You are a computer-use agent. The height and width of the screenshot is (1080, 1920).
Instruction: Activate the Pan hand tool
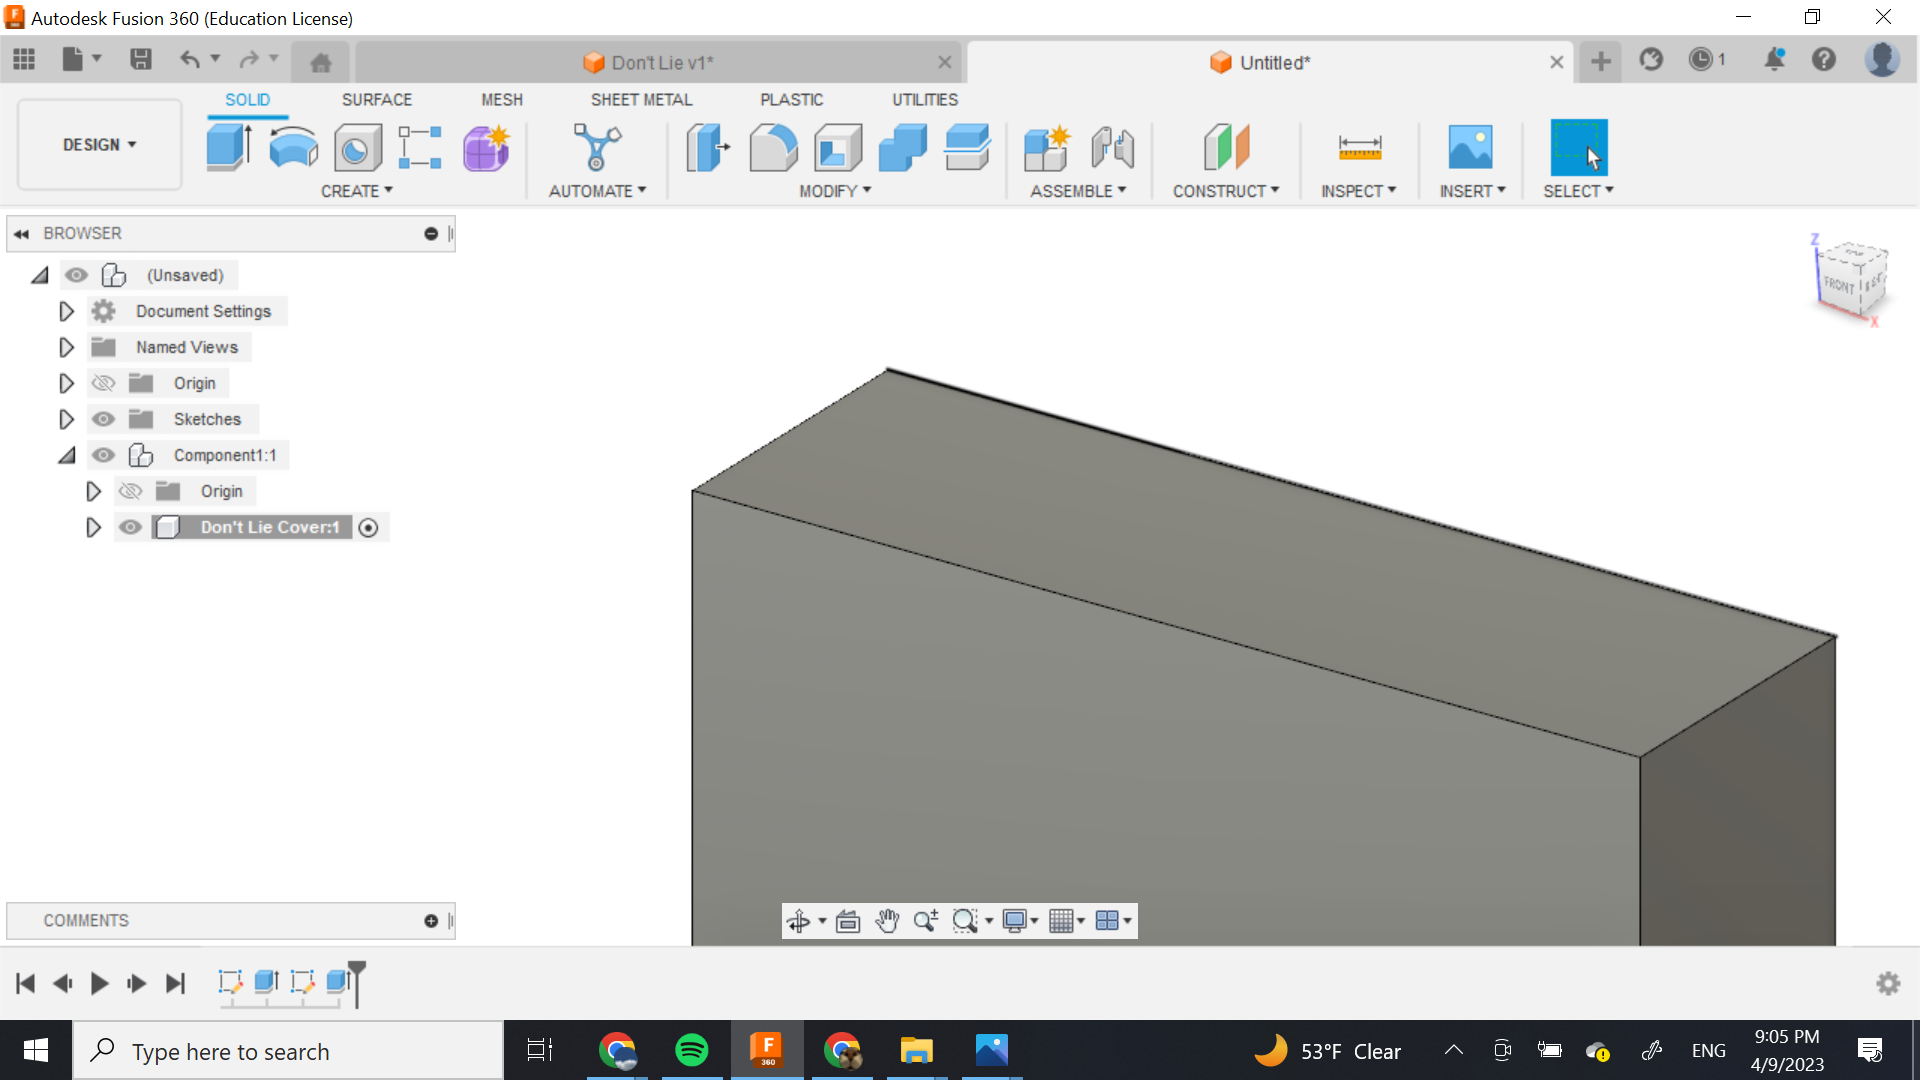(887, 921)
